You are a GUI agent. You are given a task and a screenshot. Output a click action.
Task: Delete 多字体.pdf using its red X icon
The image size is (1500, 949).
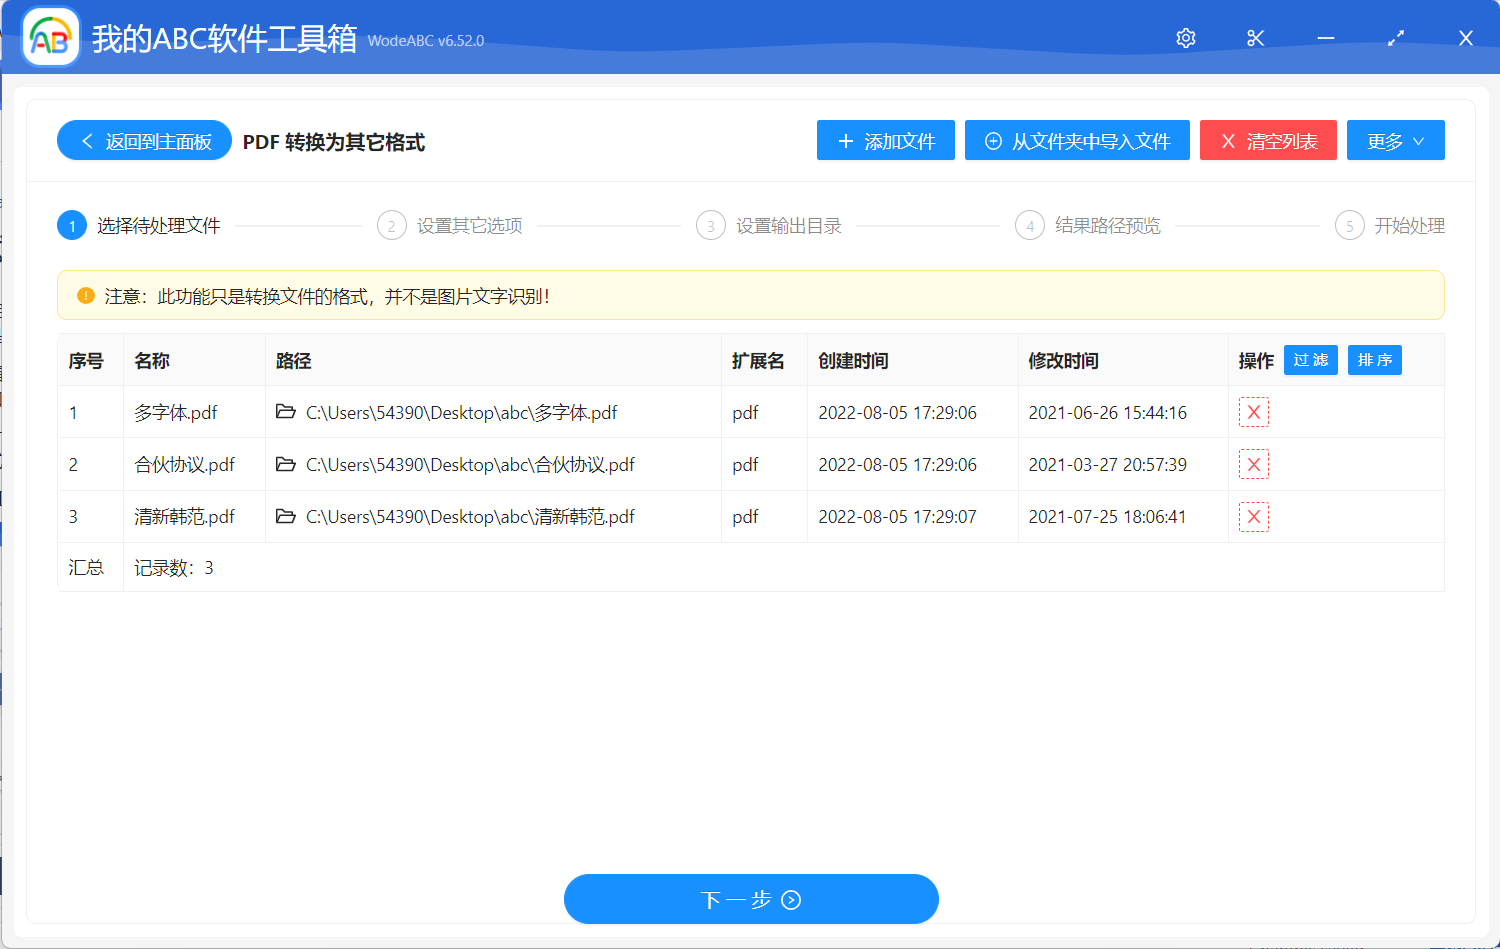[1253, 412]
